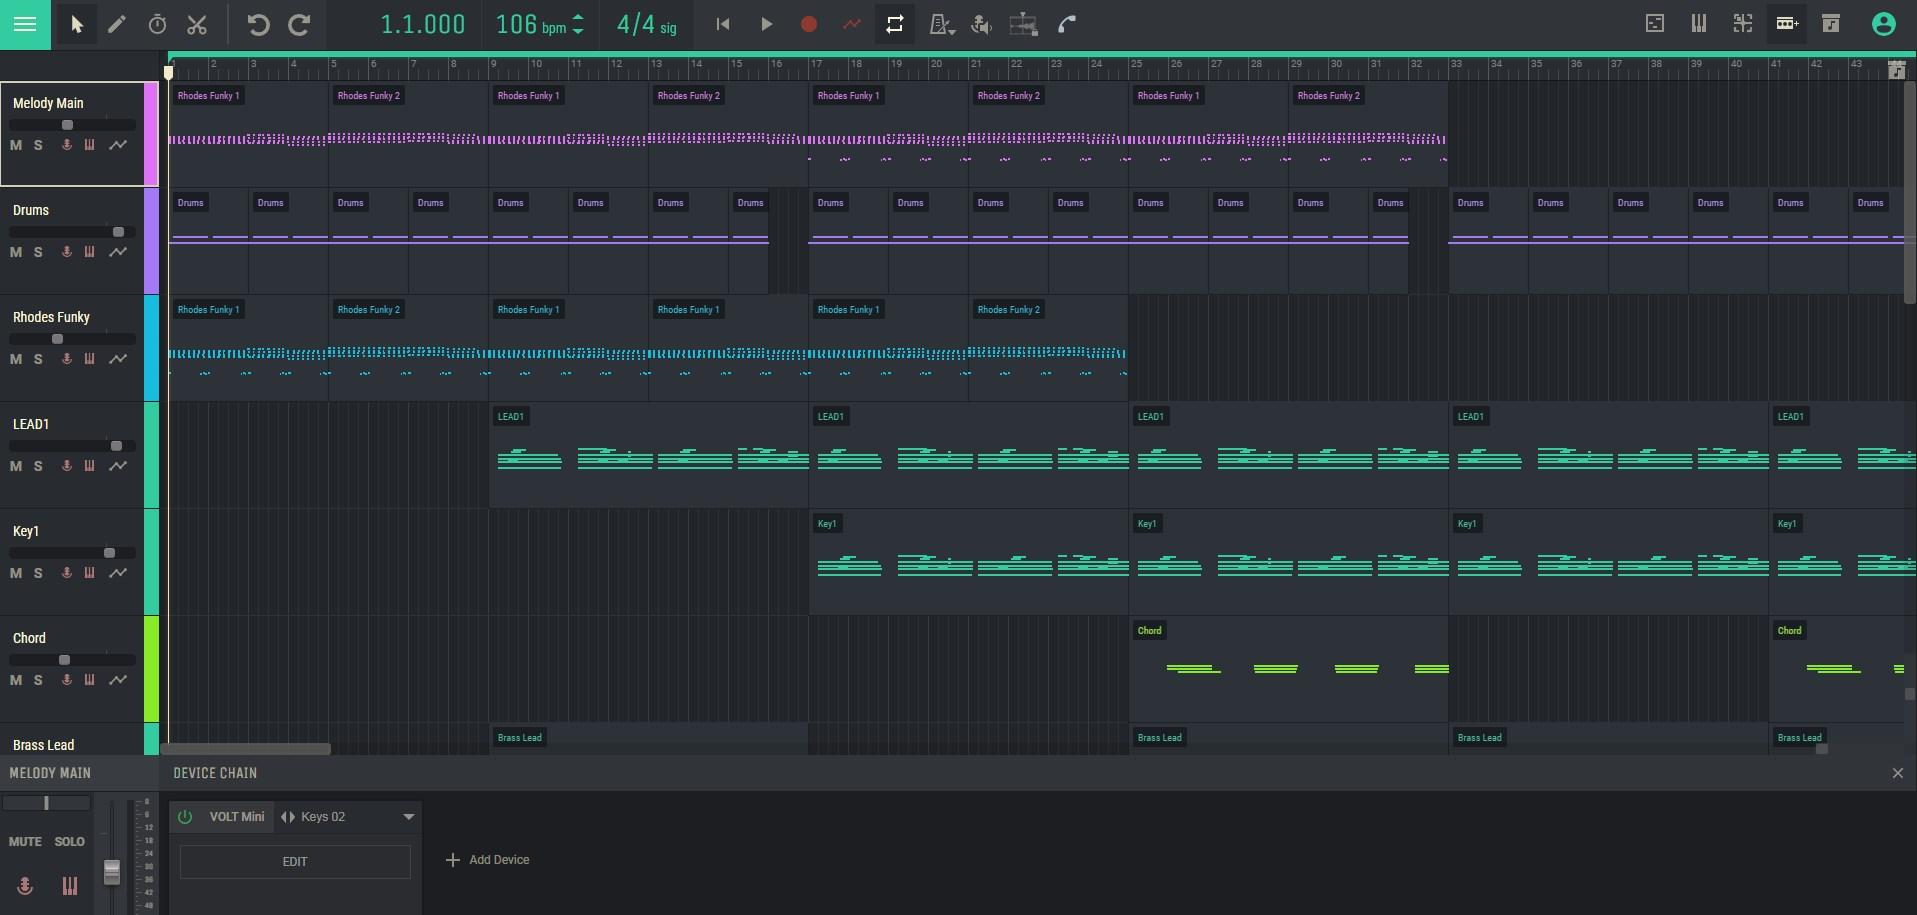
Task: Select the scissors split tool
Action: tap(197, 25)
